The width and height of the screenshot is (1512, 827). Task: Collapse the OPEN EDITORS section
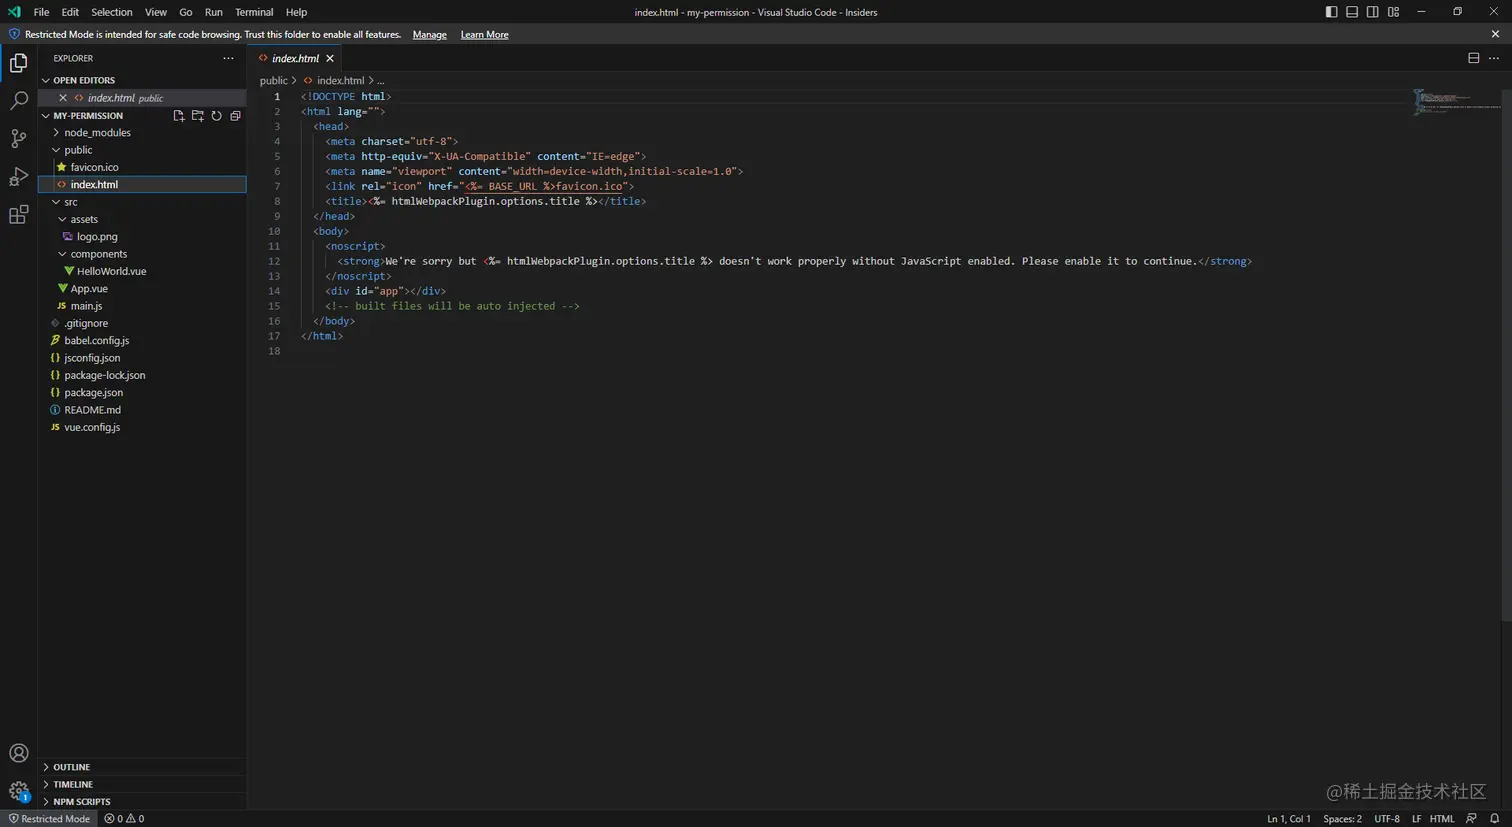pyautogui.click(x=142, y=80)
